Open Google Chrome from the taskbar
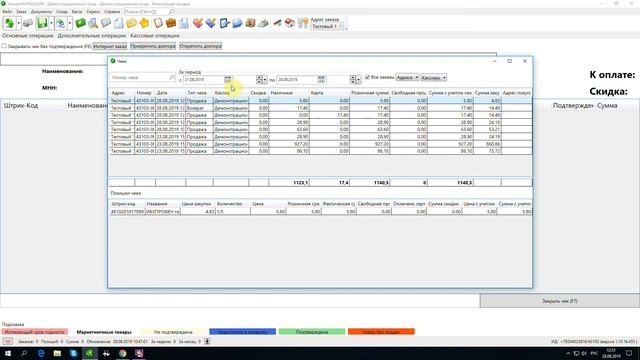Image resolution: width=640 pixels, height=360 pixels. [x=122, y=353]
